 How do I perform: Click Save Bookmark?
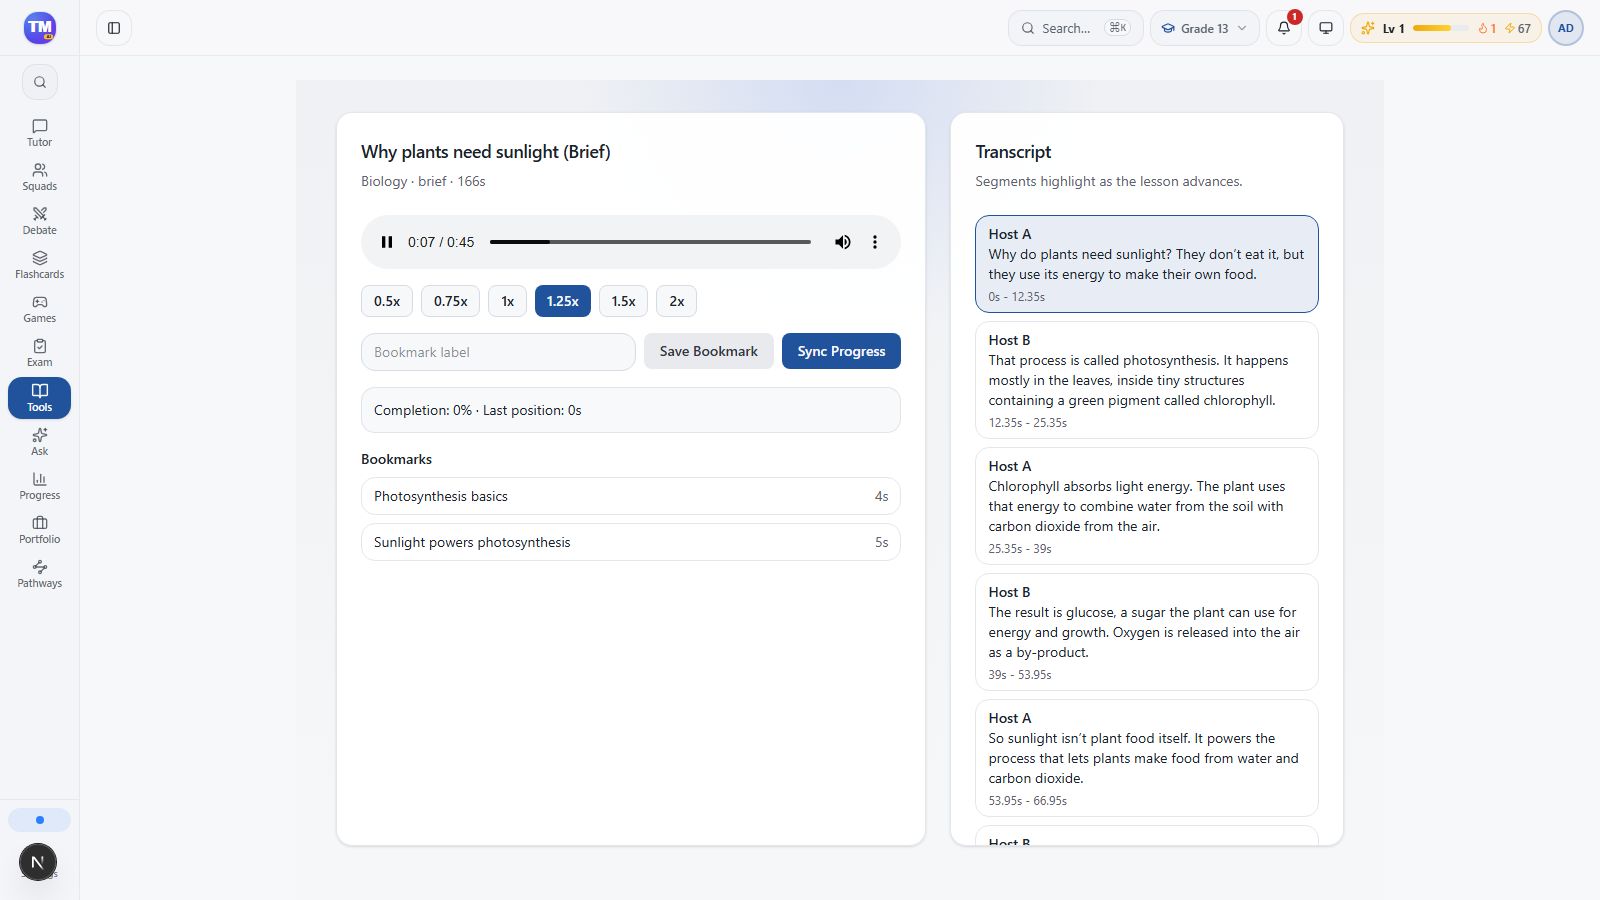[709, 351]
